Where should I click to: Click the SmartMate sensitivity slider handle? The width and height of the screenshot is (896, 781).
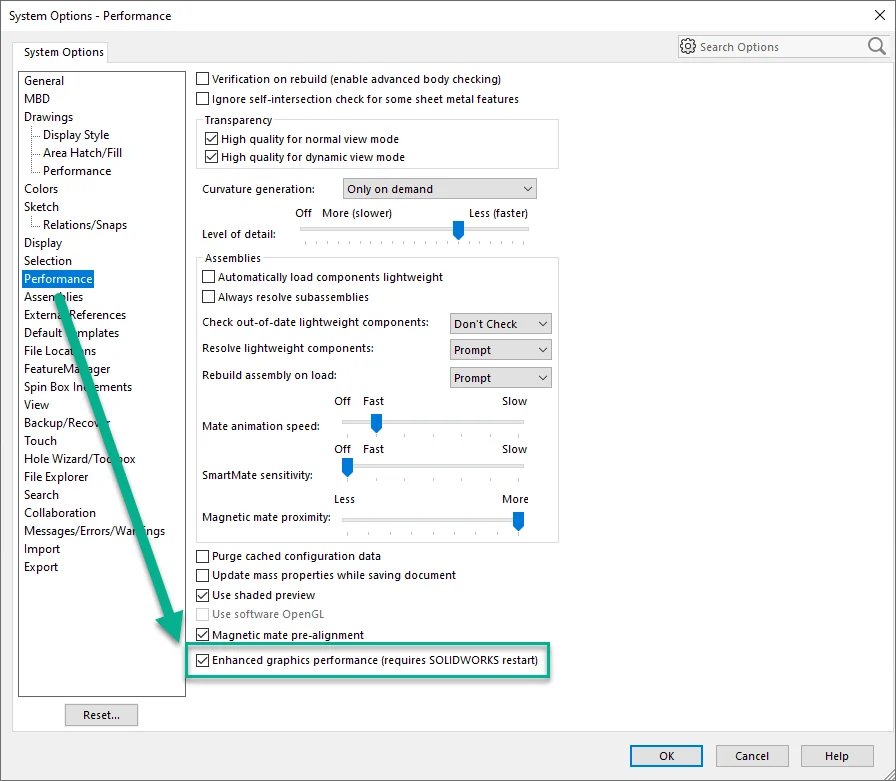tap(347, 467)
